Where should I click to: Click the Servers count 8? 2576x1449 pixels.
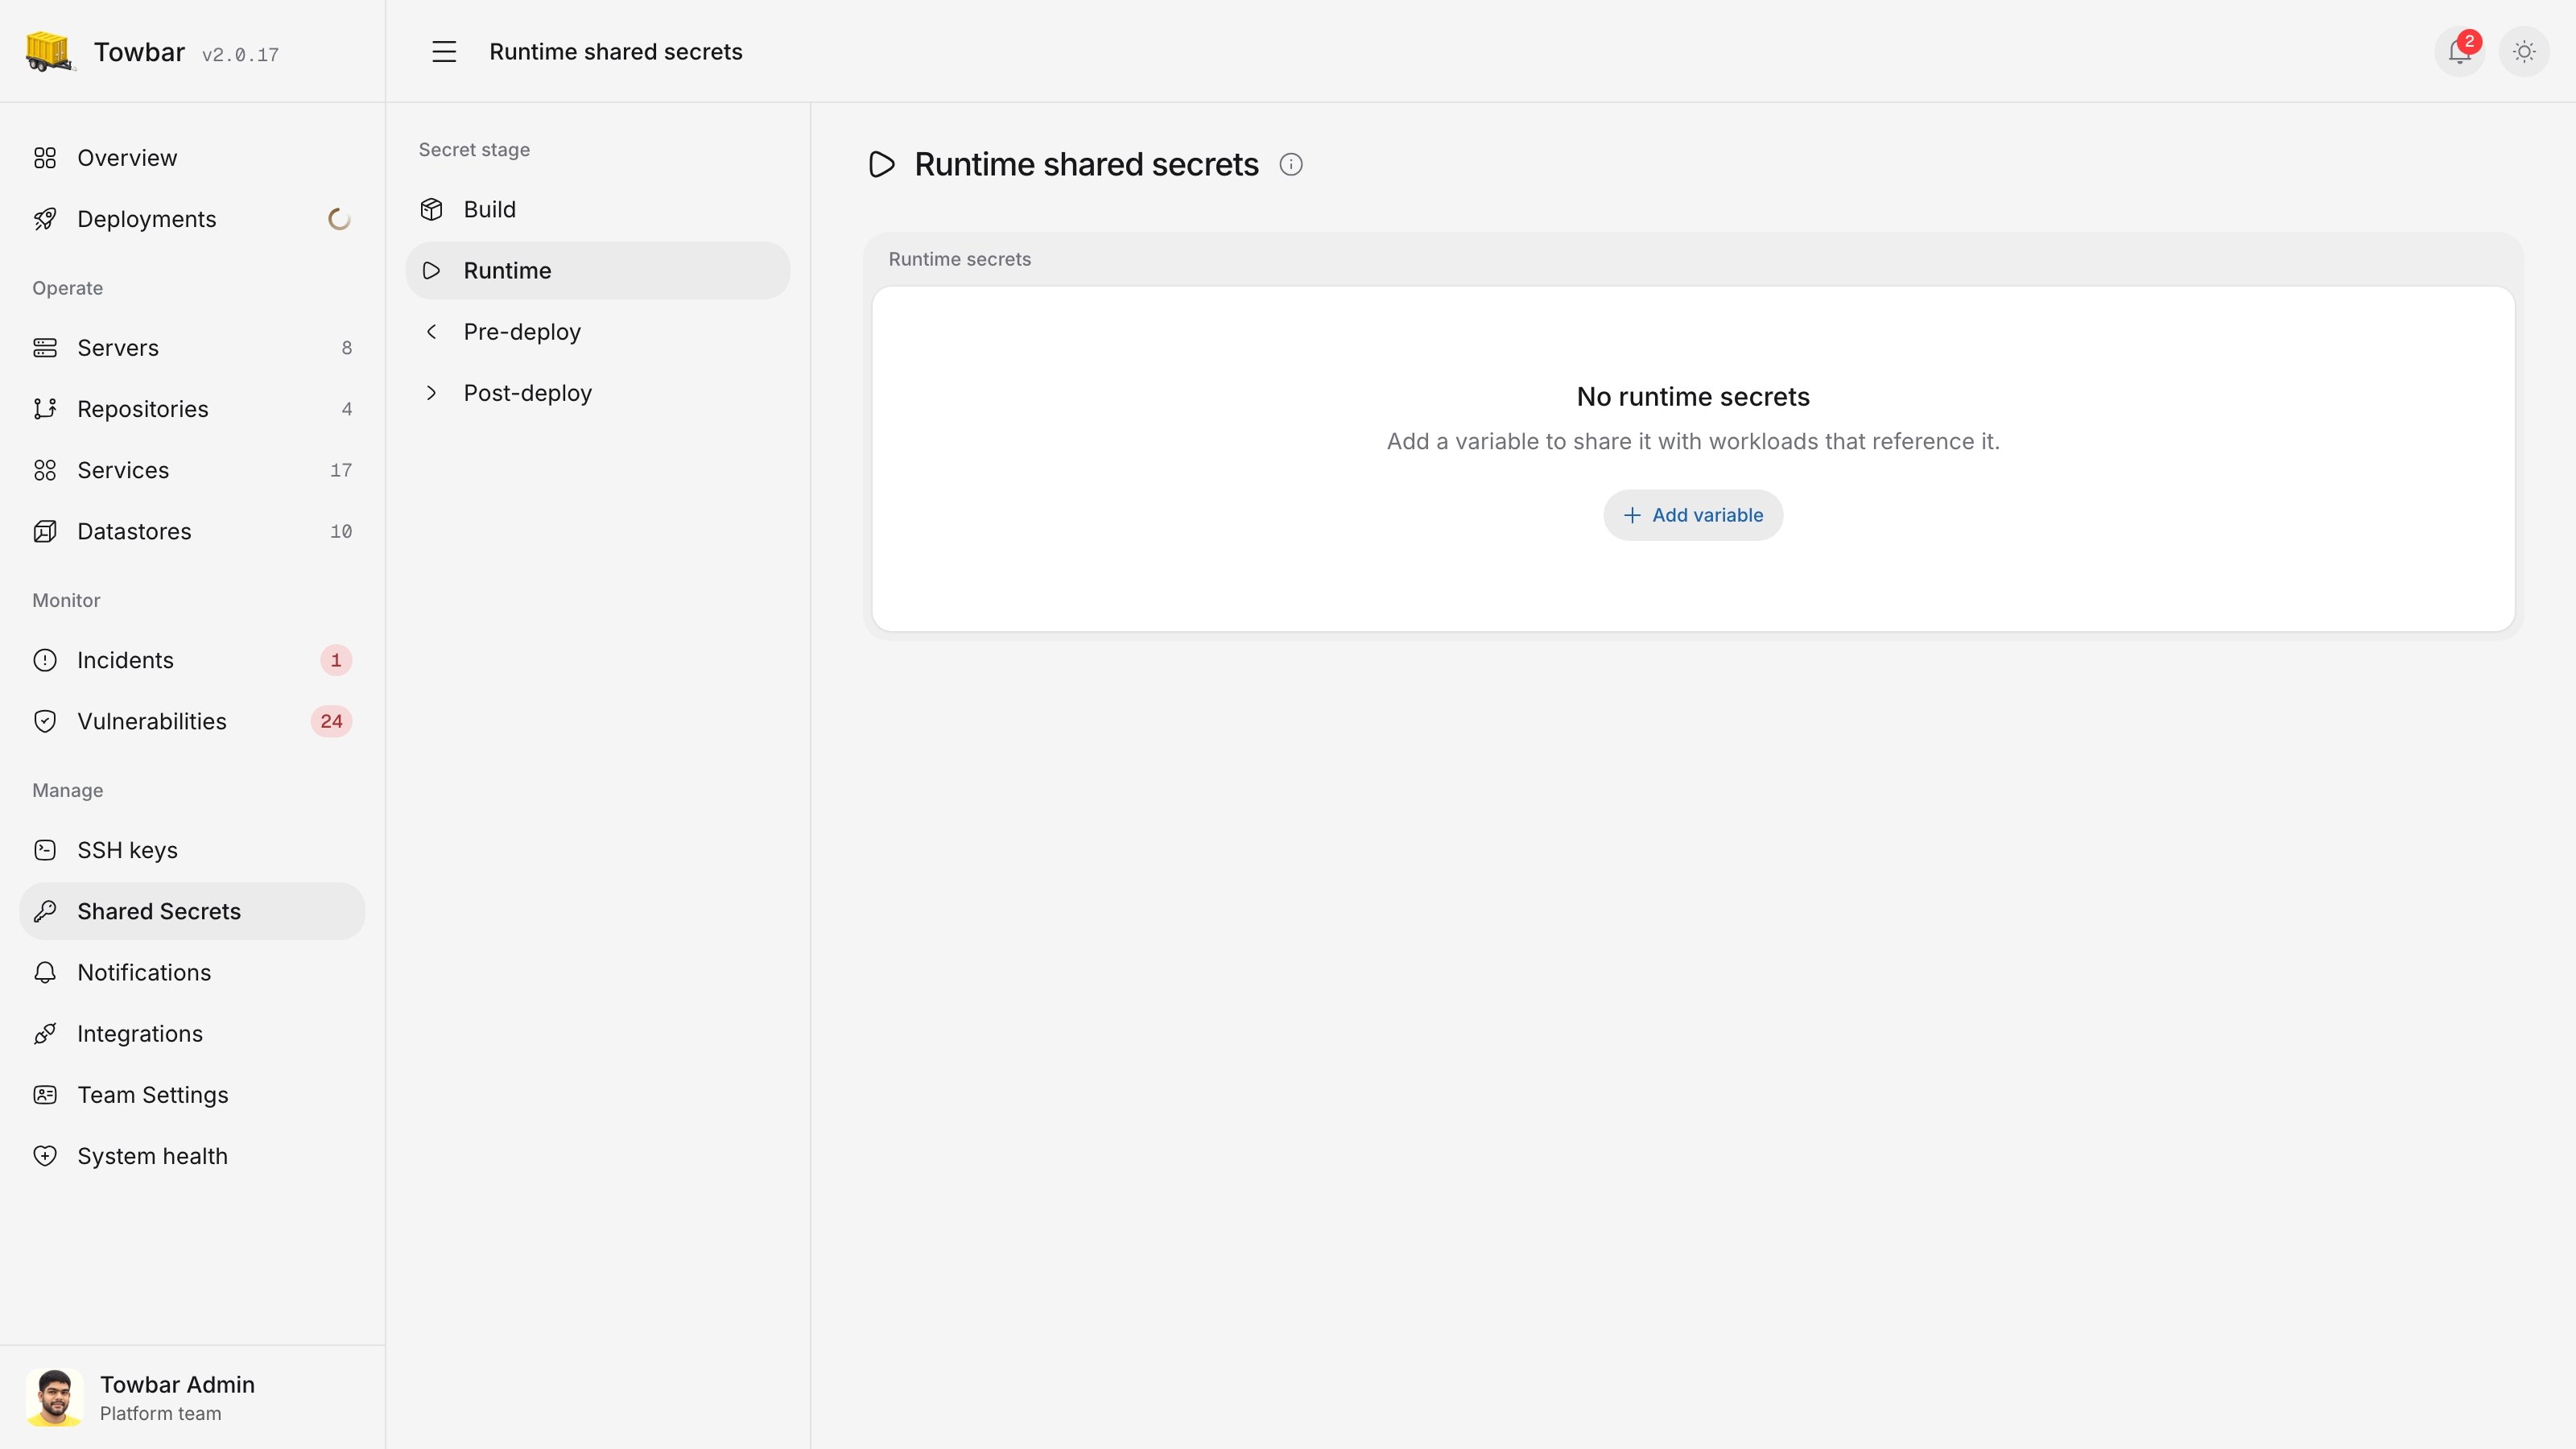347,348
